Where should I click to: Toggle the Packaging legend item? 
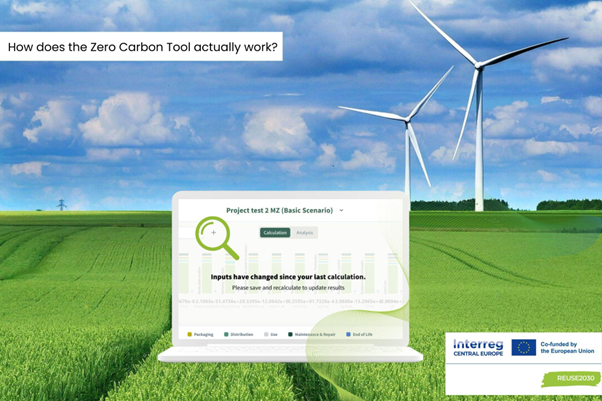pos(201,334)
